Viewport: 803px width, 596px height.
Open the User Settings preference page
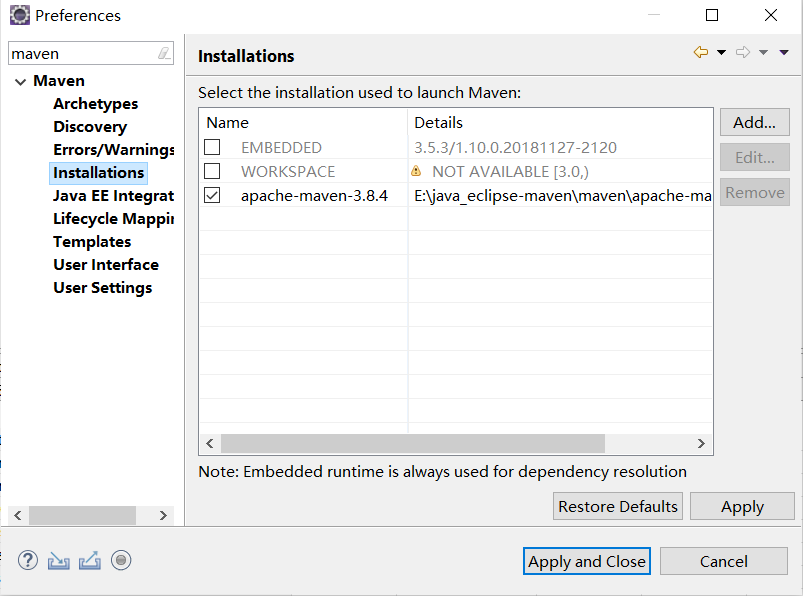tap(103, 288)
